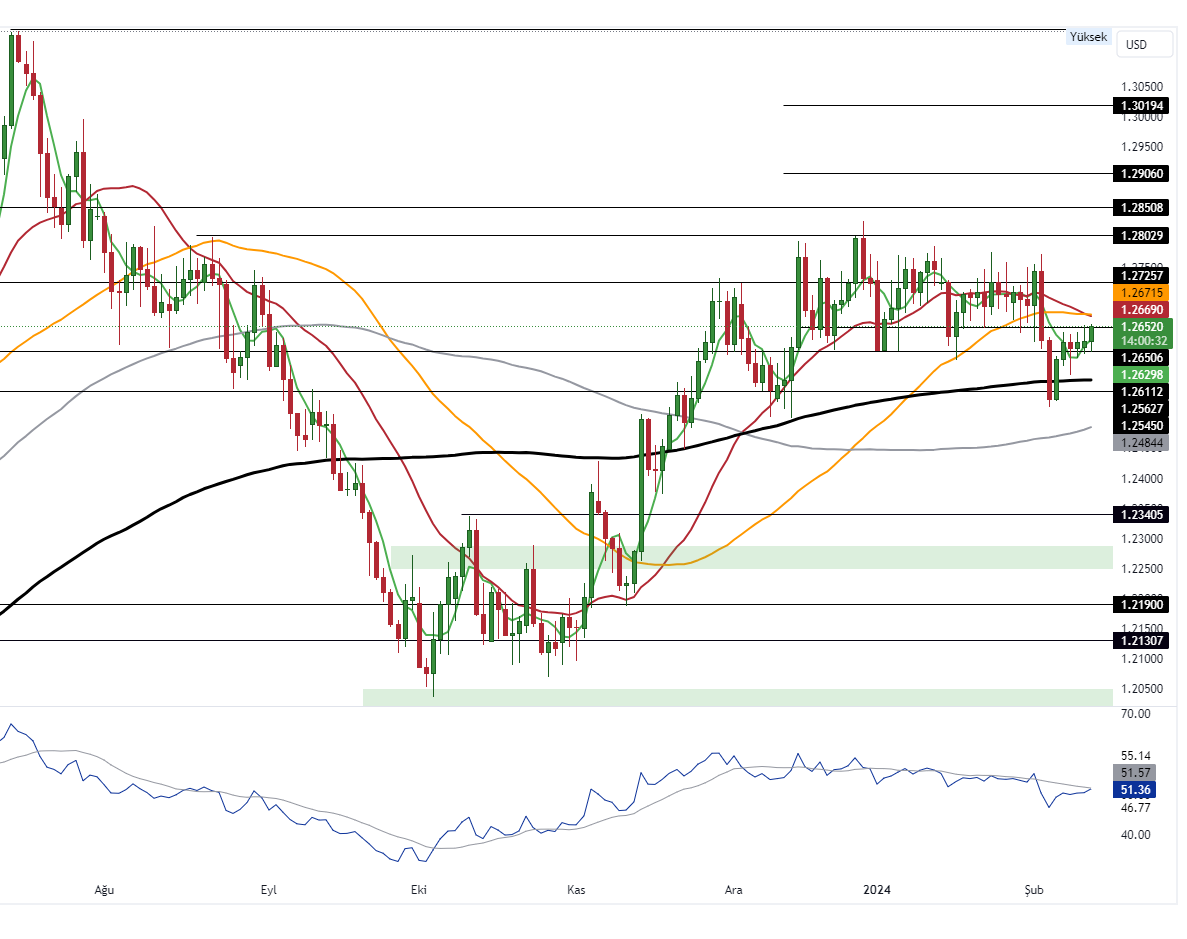
Task: Select the 1.29060 horizontal line price tag
Action: pos(1141,173)
